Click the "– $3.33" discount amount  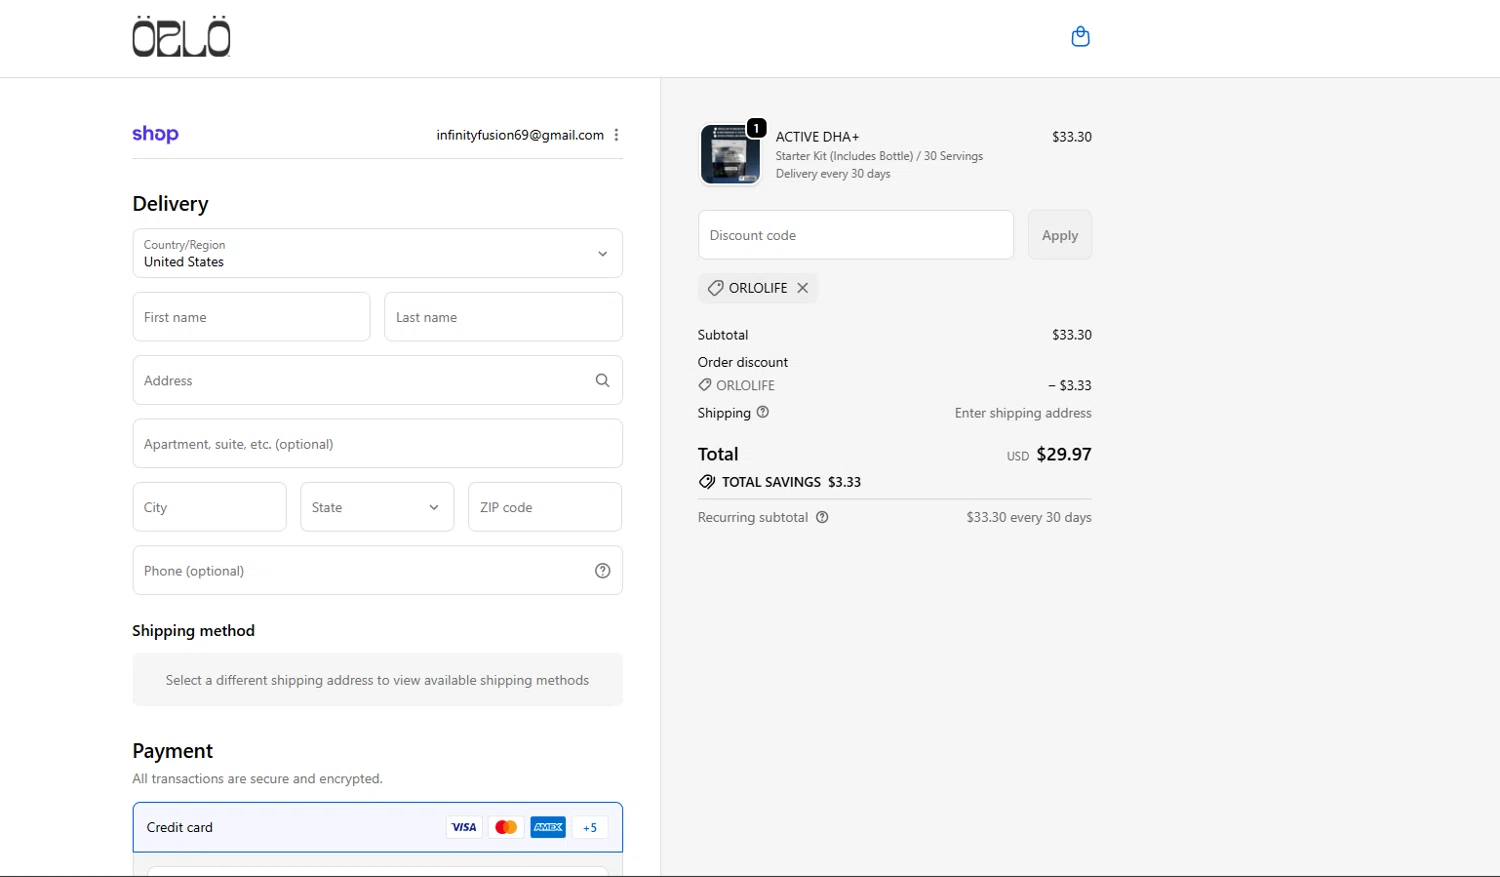[x=1070, y=385]
